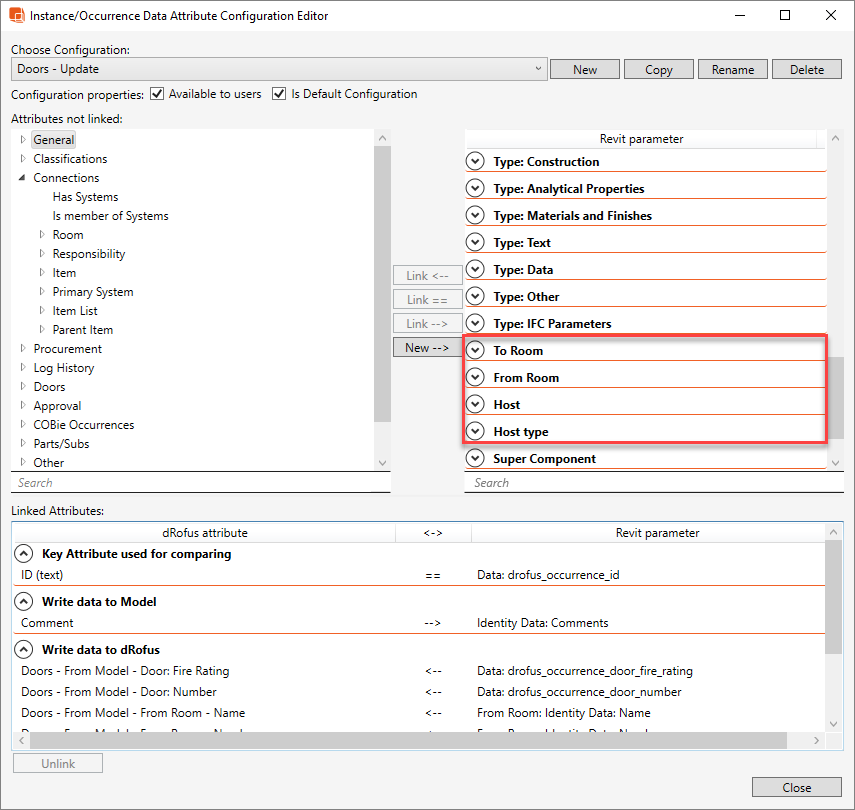The width and height of the screenshot is (855, 810).
Task: Select Has Systems tree item
Action: click(x=85, y=197)
